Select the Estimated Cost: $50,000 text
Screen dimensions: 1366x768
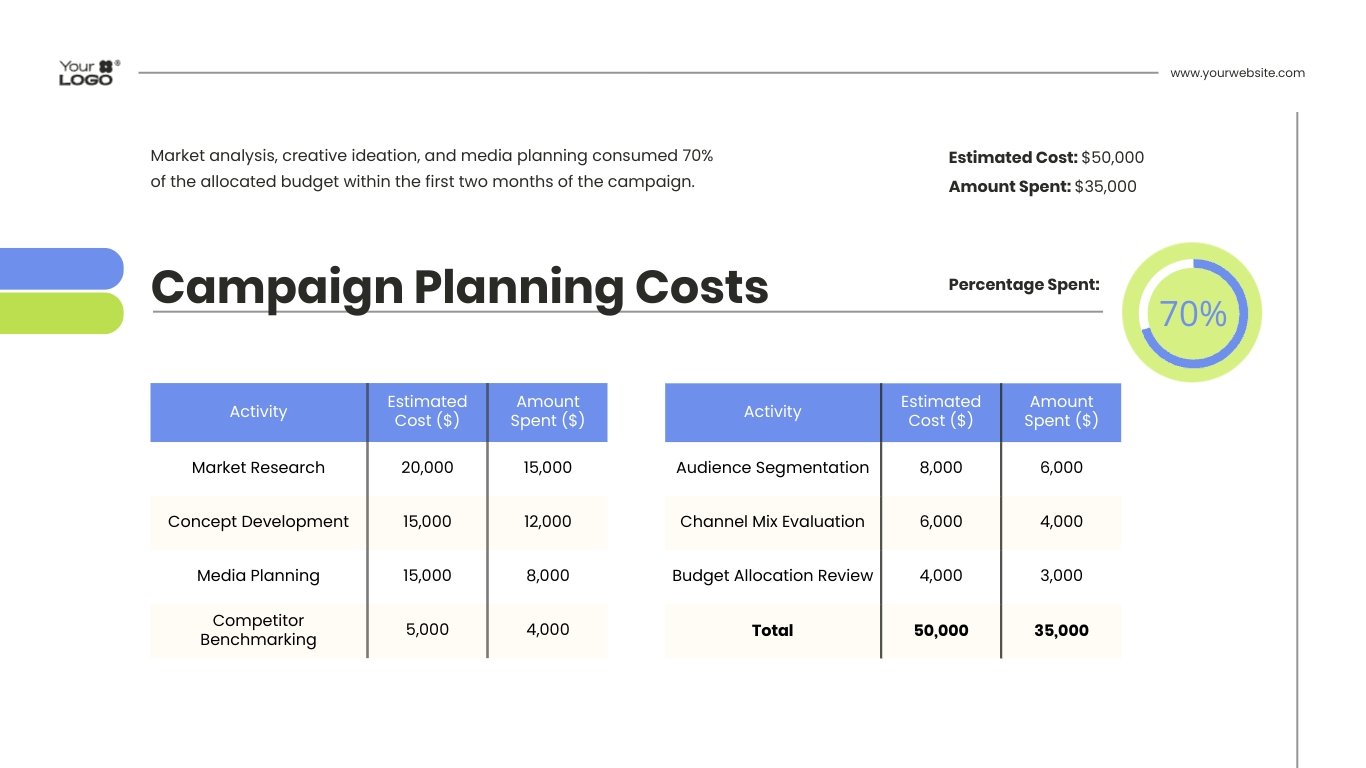click(1044, 157)
